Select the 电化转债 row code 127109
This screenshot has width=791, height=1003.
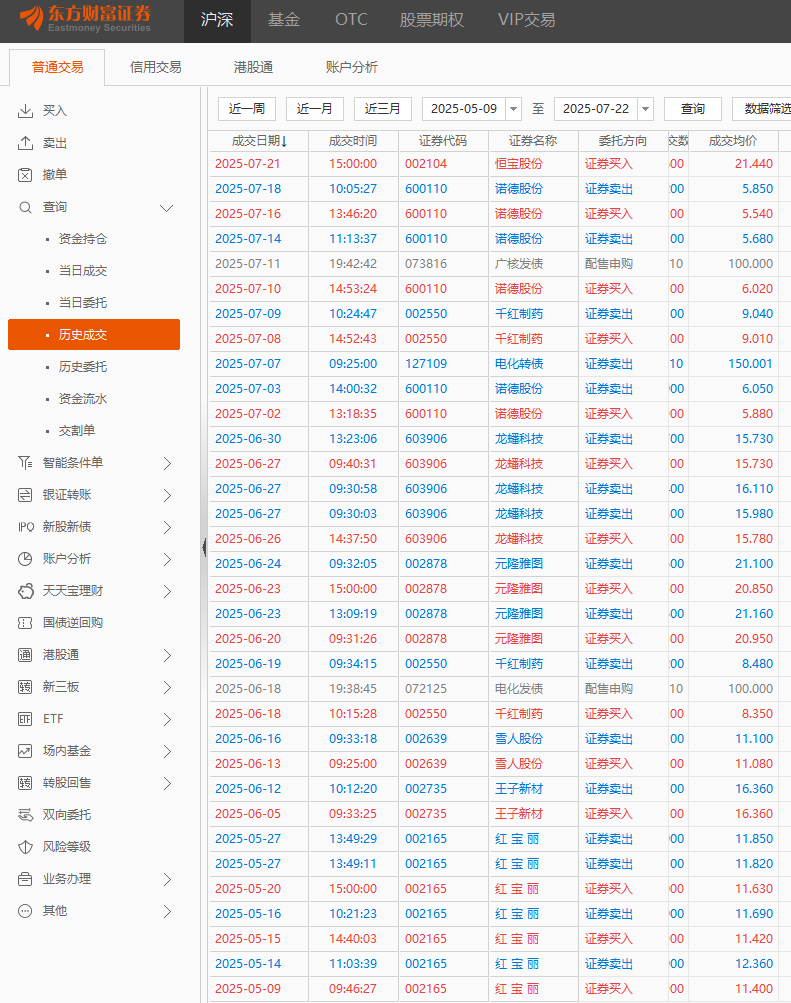(x=500, y=363)
